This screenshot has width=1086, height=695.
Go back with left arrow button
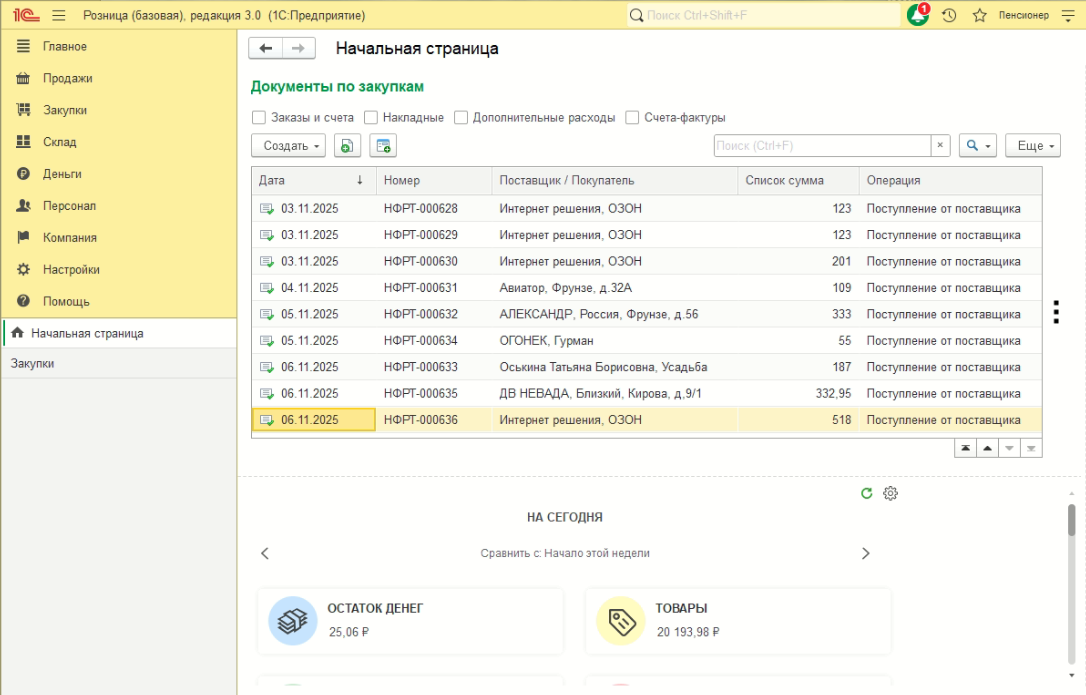click(x=265, y=48)
